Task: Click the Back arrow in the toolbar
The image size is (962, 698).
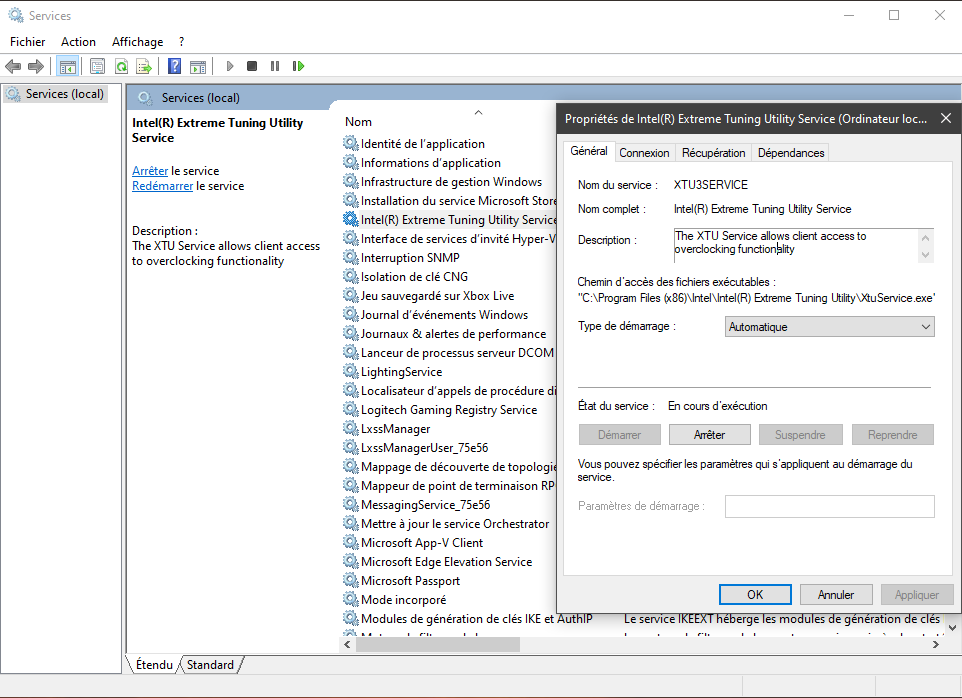Action: click(13, 66)
